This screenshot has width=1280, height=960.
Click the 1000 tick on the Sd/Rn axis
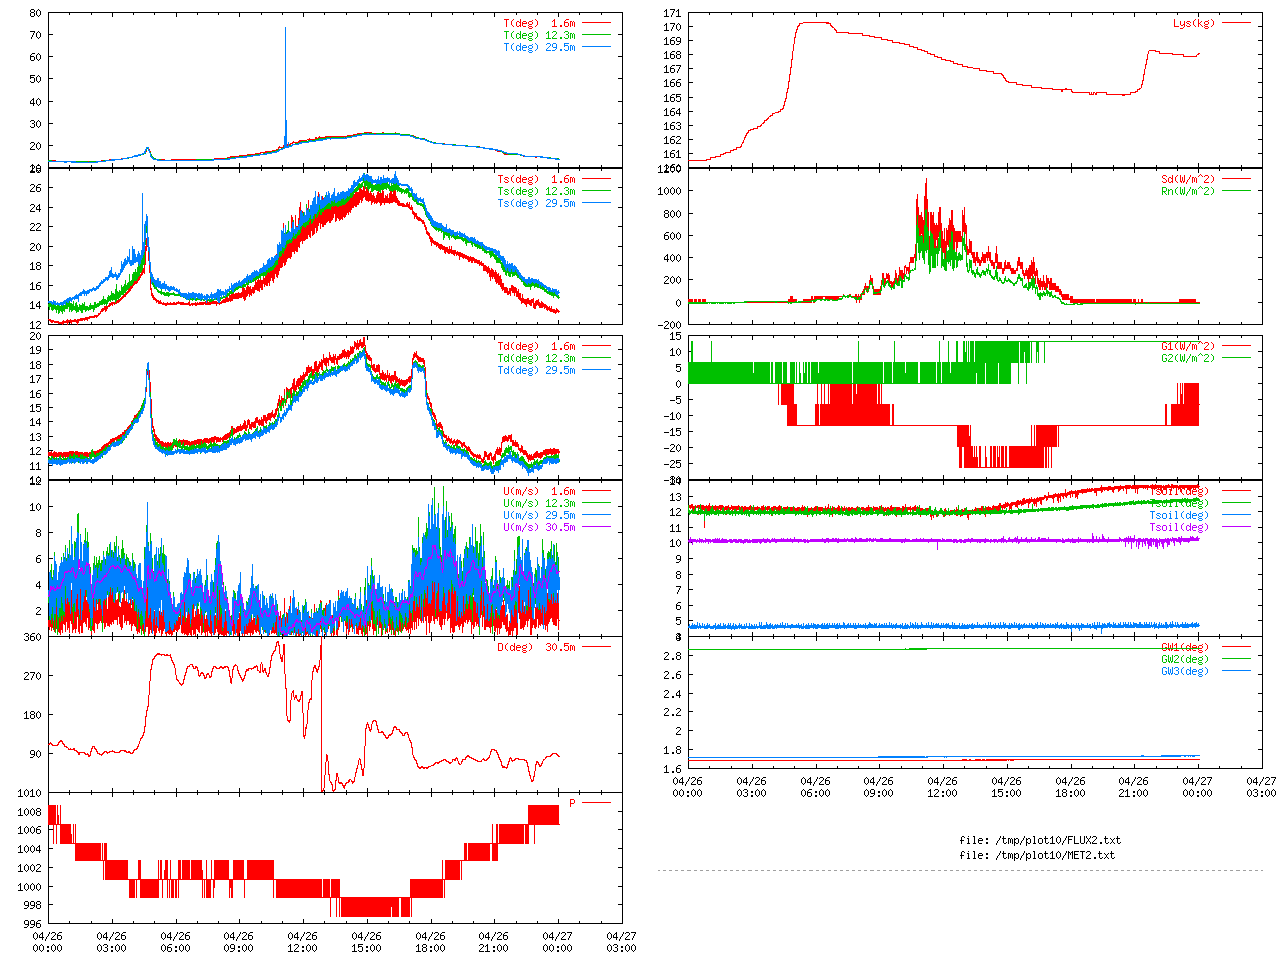[669, 191]
